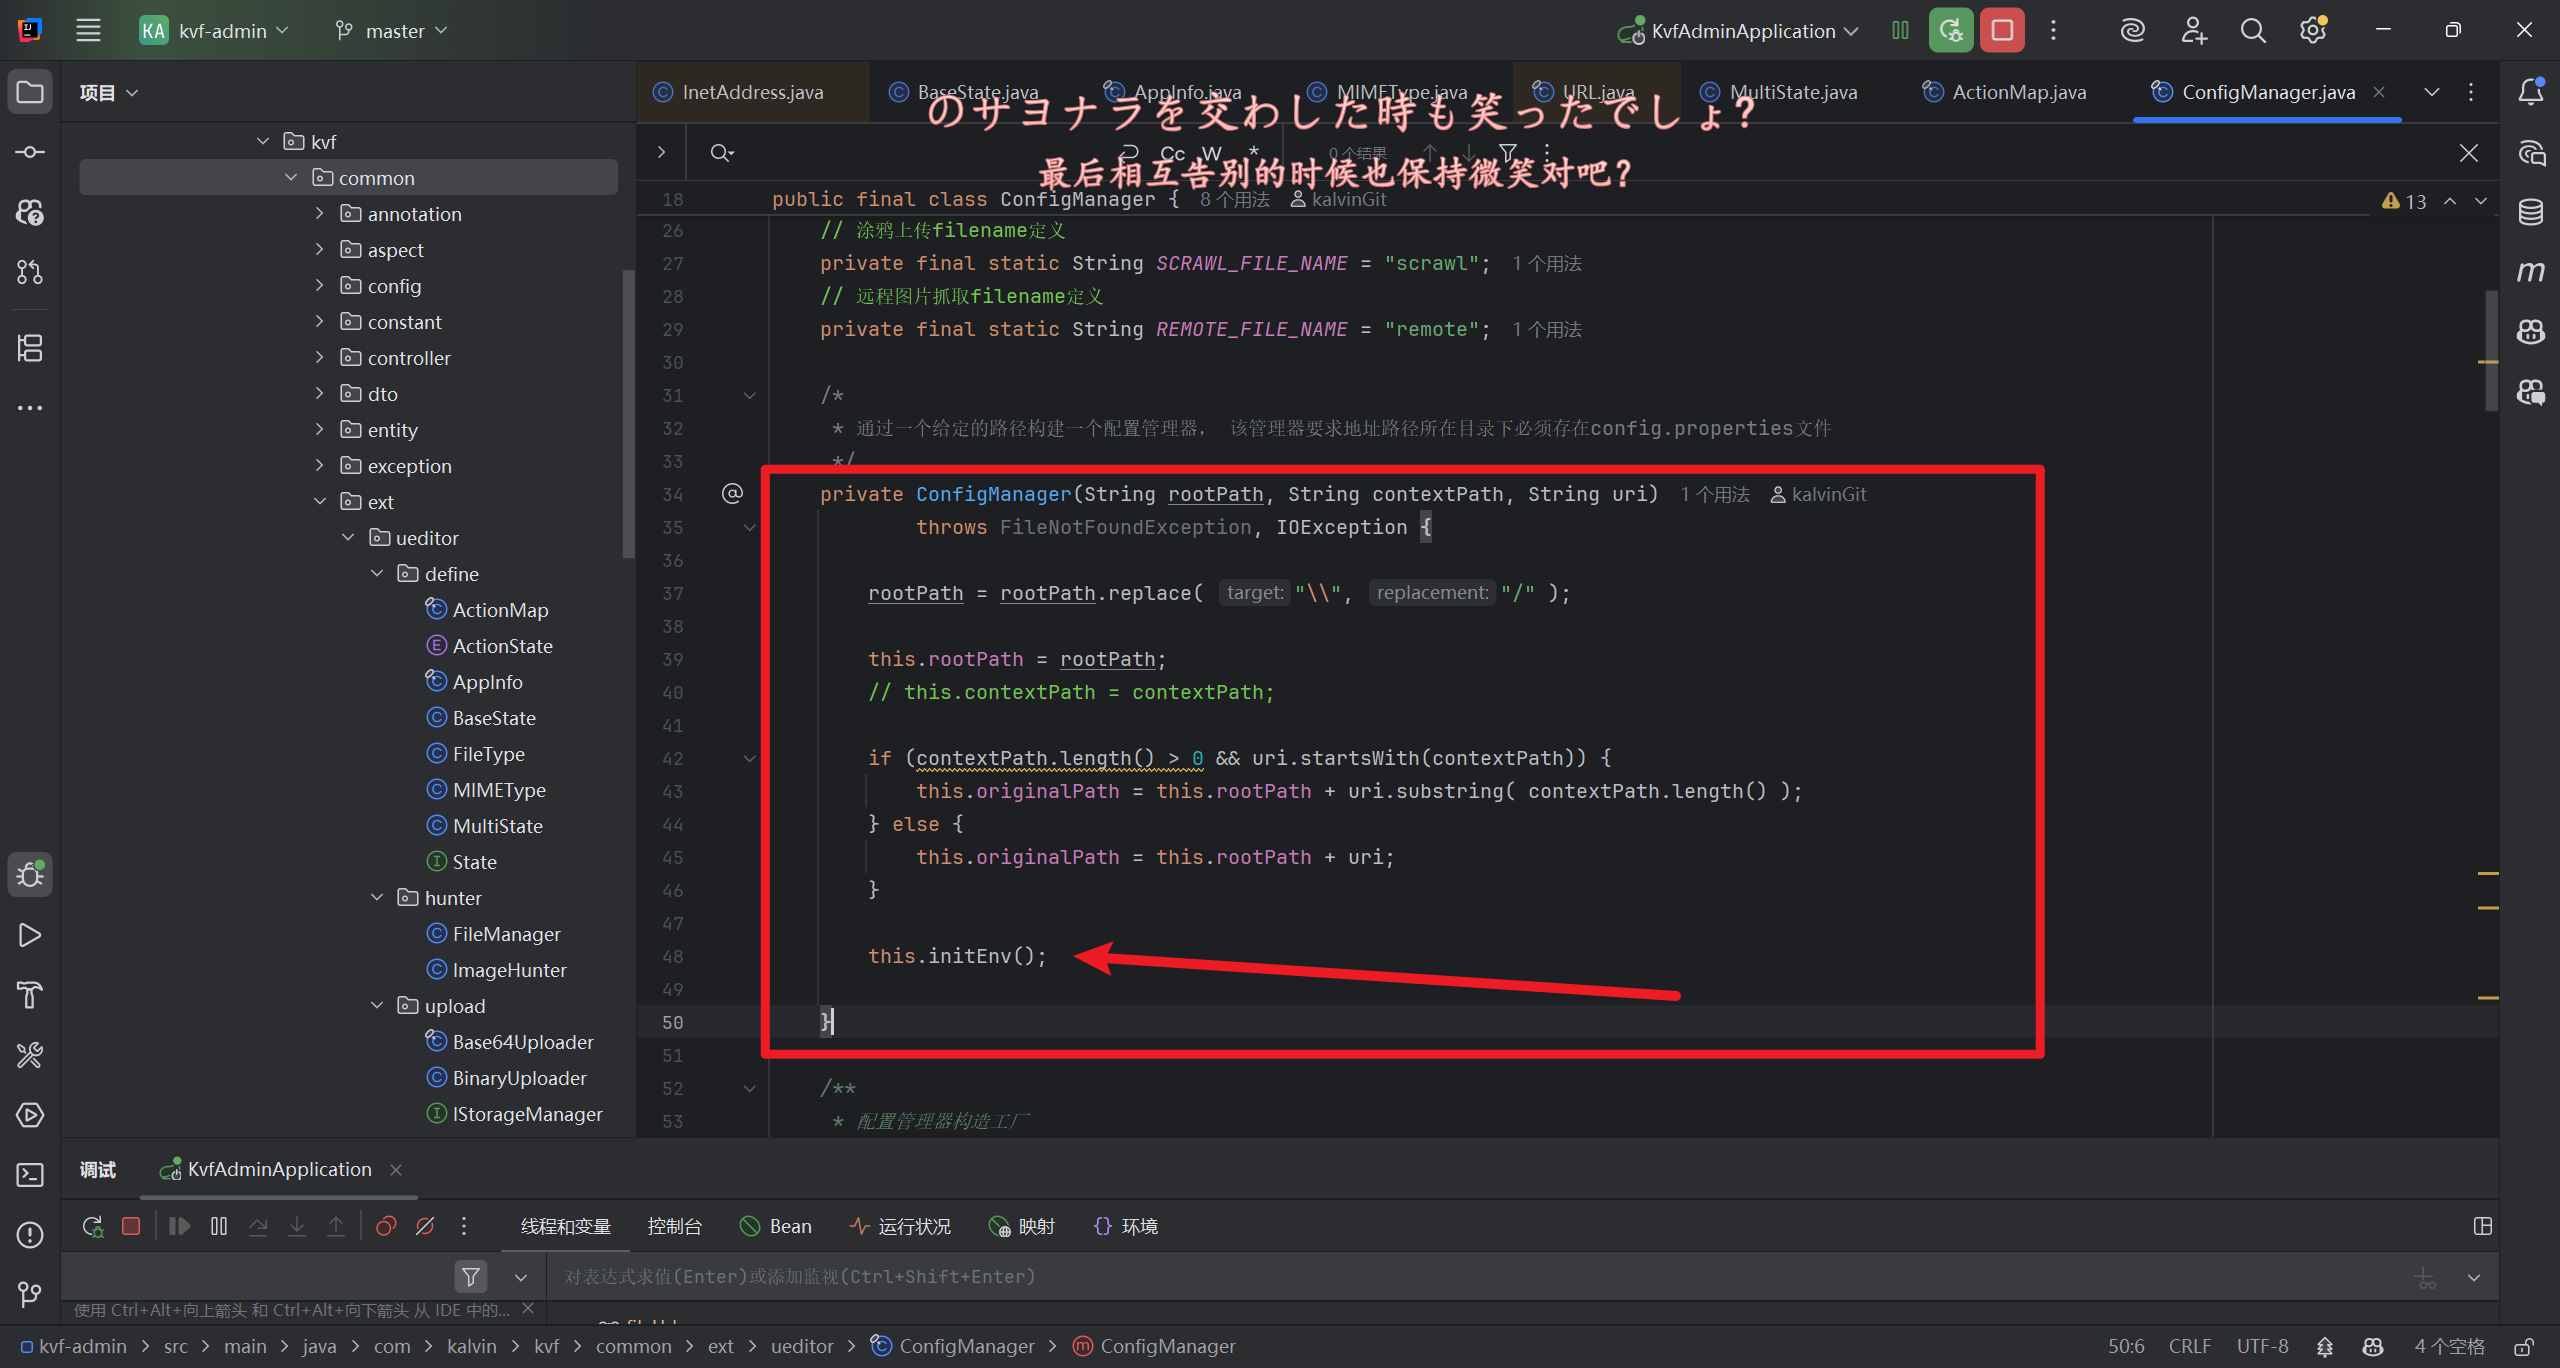Collapse the hunter folder
Viewport: 2560px width, 1368px height.
(377, 897)
